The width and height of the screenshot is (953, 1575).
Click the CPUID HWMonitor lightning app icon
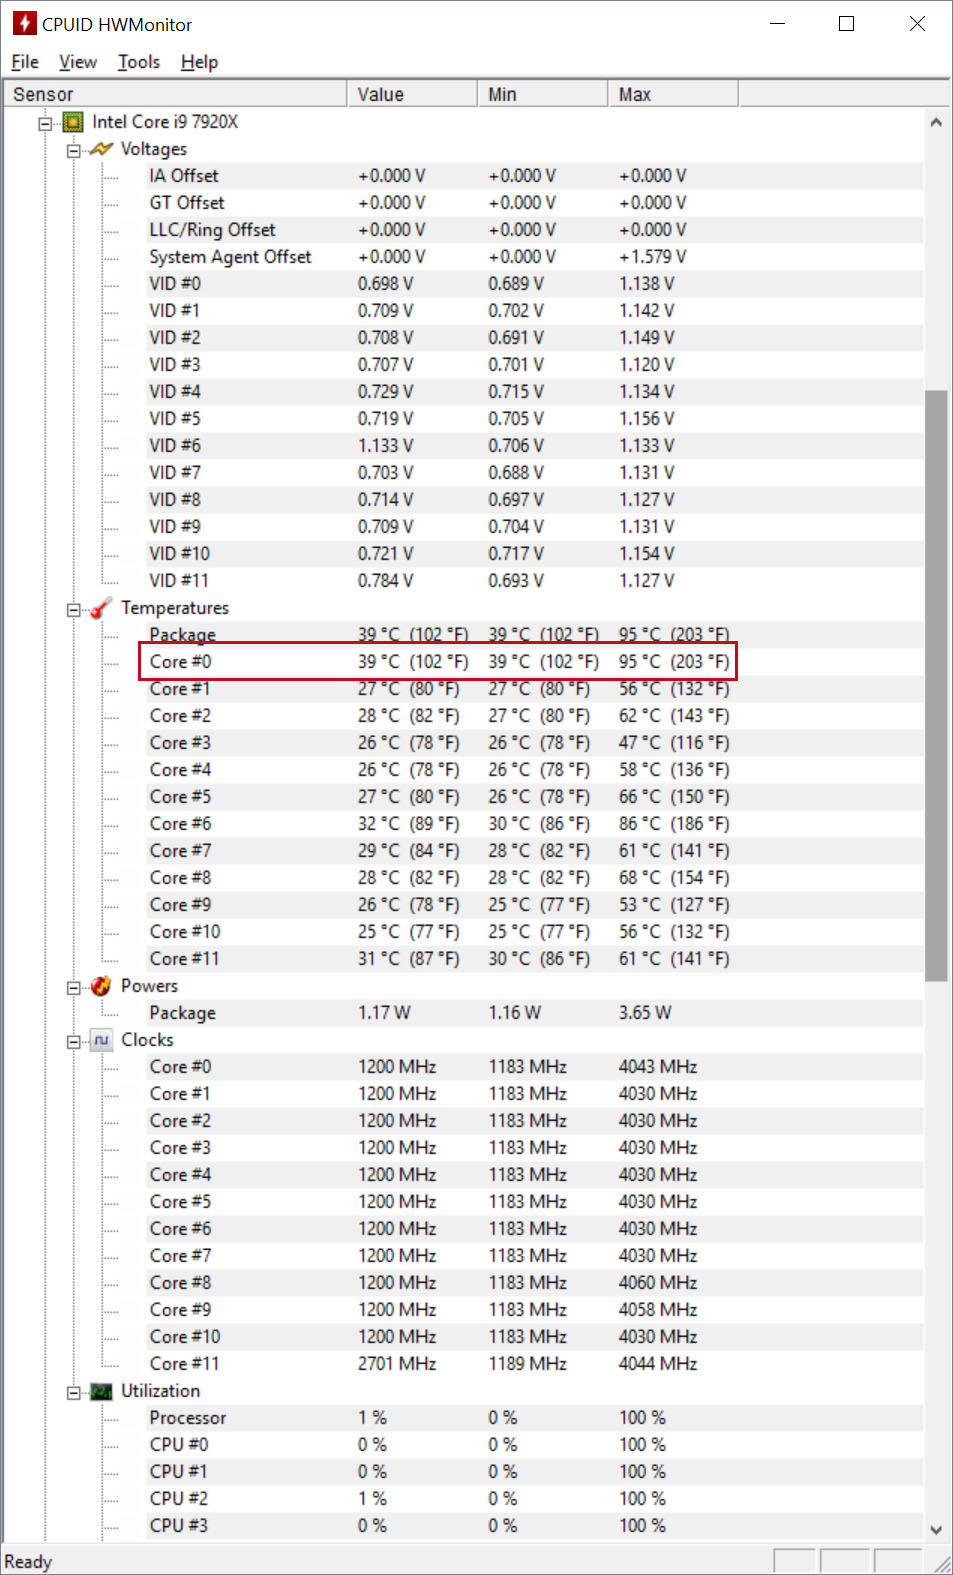[24, 23]
